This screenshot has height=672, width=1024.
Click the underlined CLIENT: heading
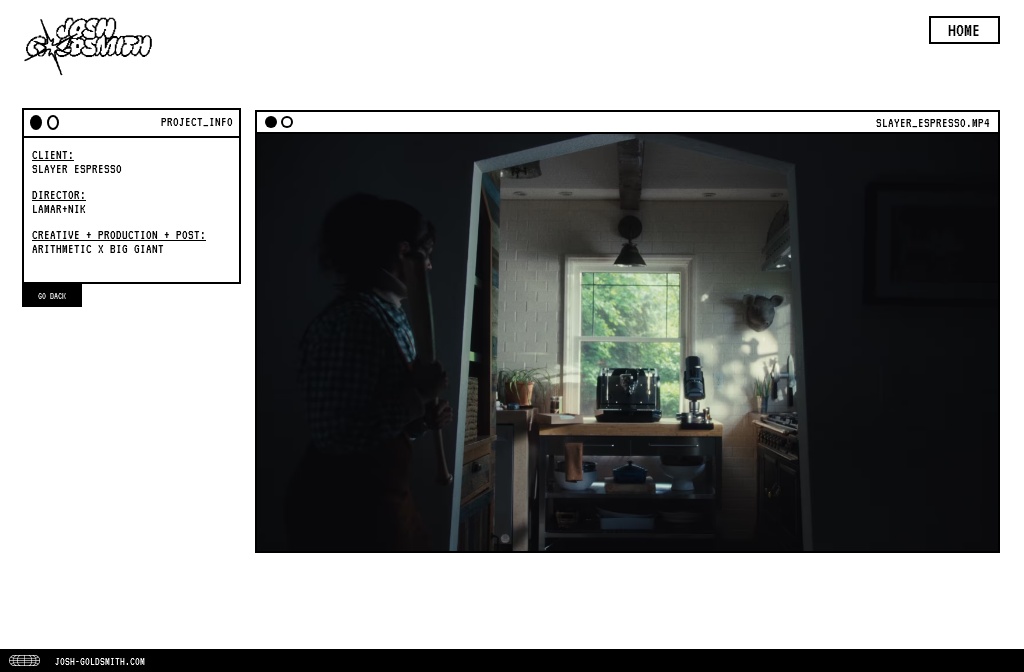(x=52, y=155)
